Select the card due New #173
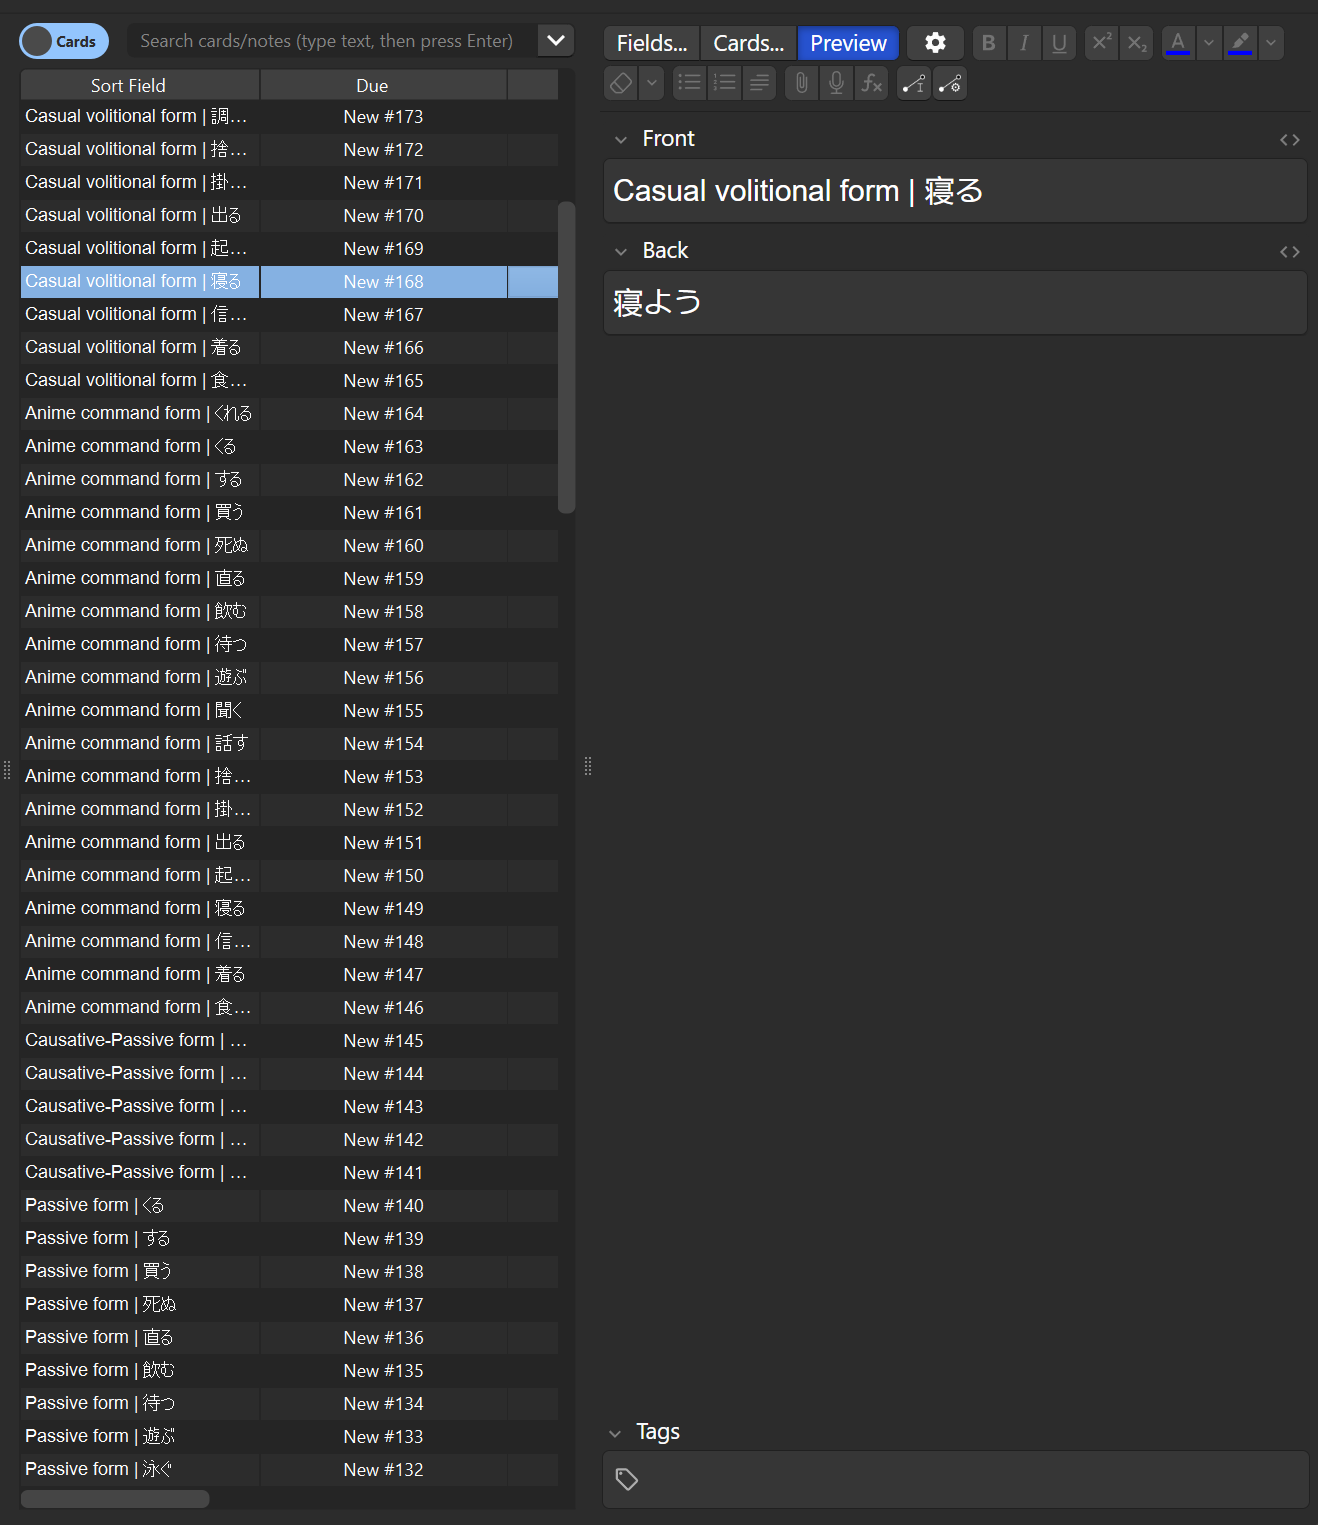This screenshot has height=1525, width=1318. click(x=289, y=116)
